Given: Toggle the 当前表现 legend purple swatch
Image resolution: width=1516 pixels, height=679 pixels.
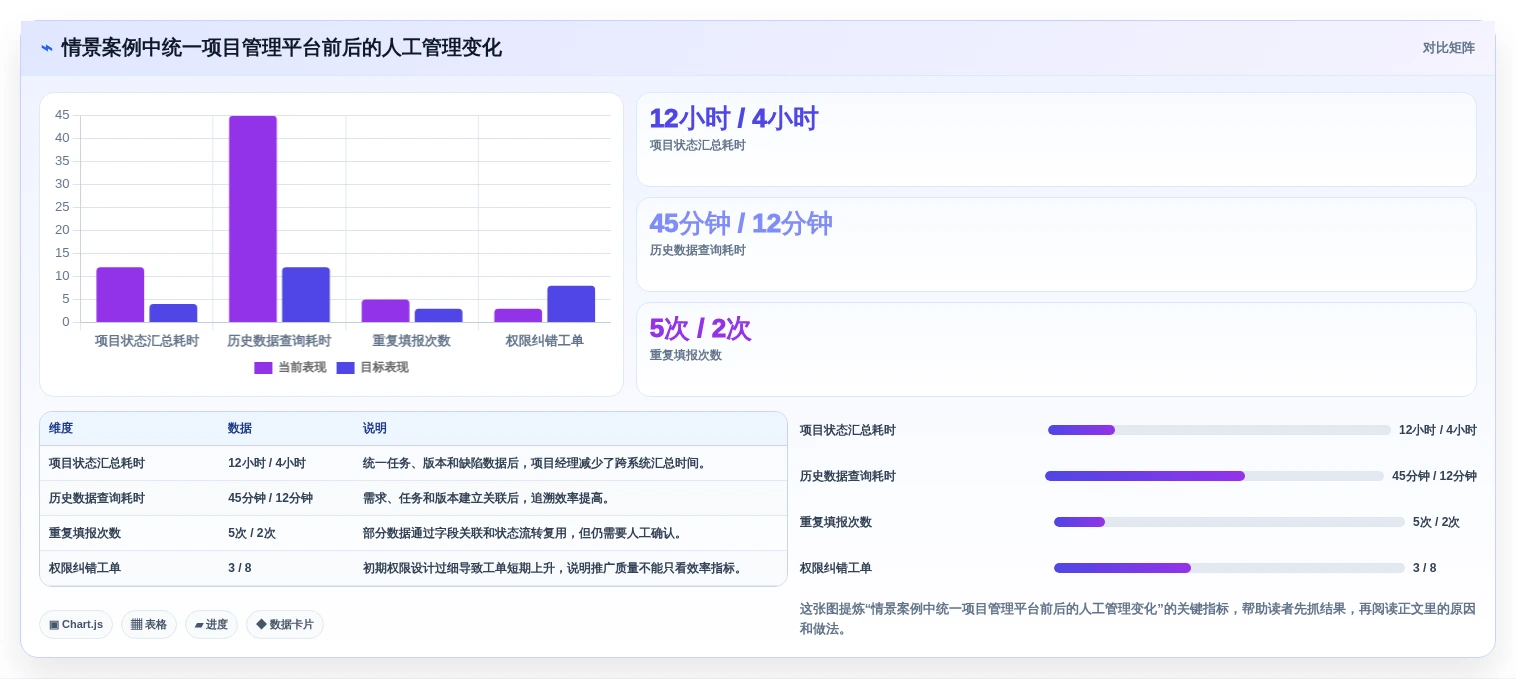Looking at the screenshot, I should (x=263, y=368).
